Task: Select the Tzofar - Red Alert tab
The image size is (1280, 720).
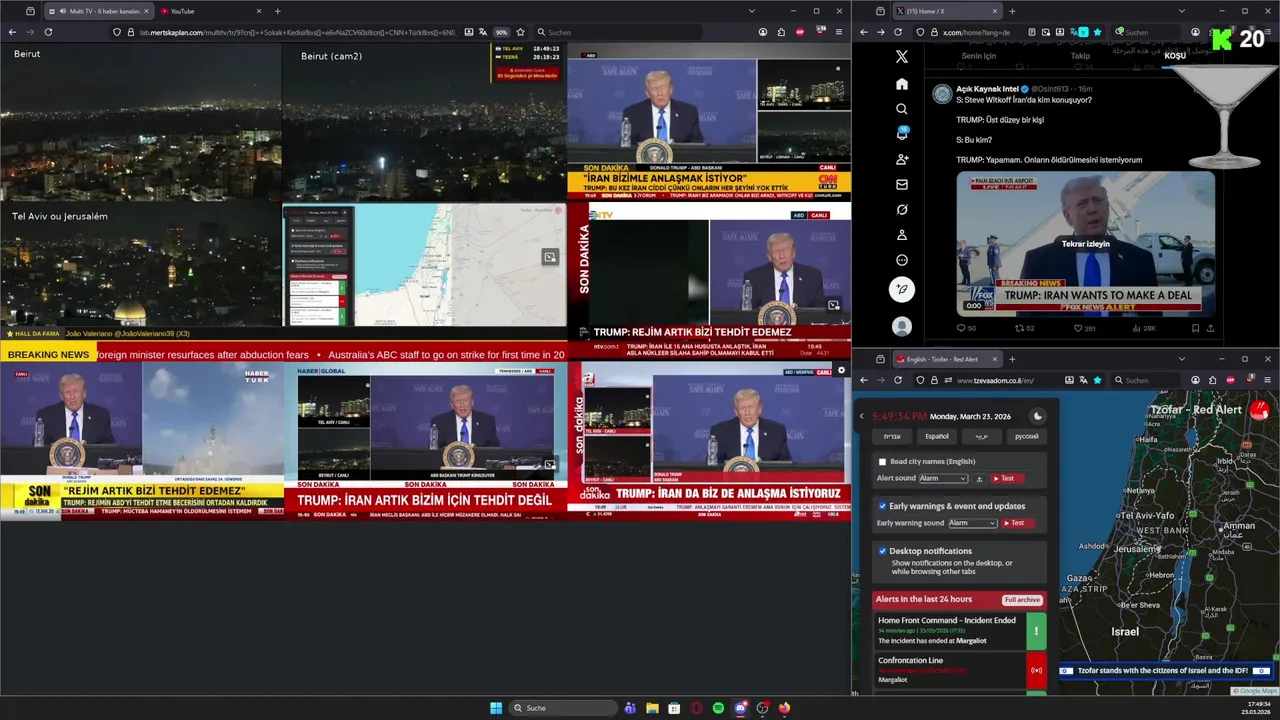Action: click(945, 359)
